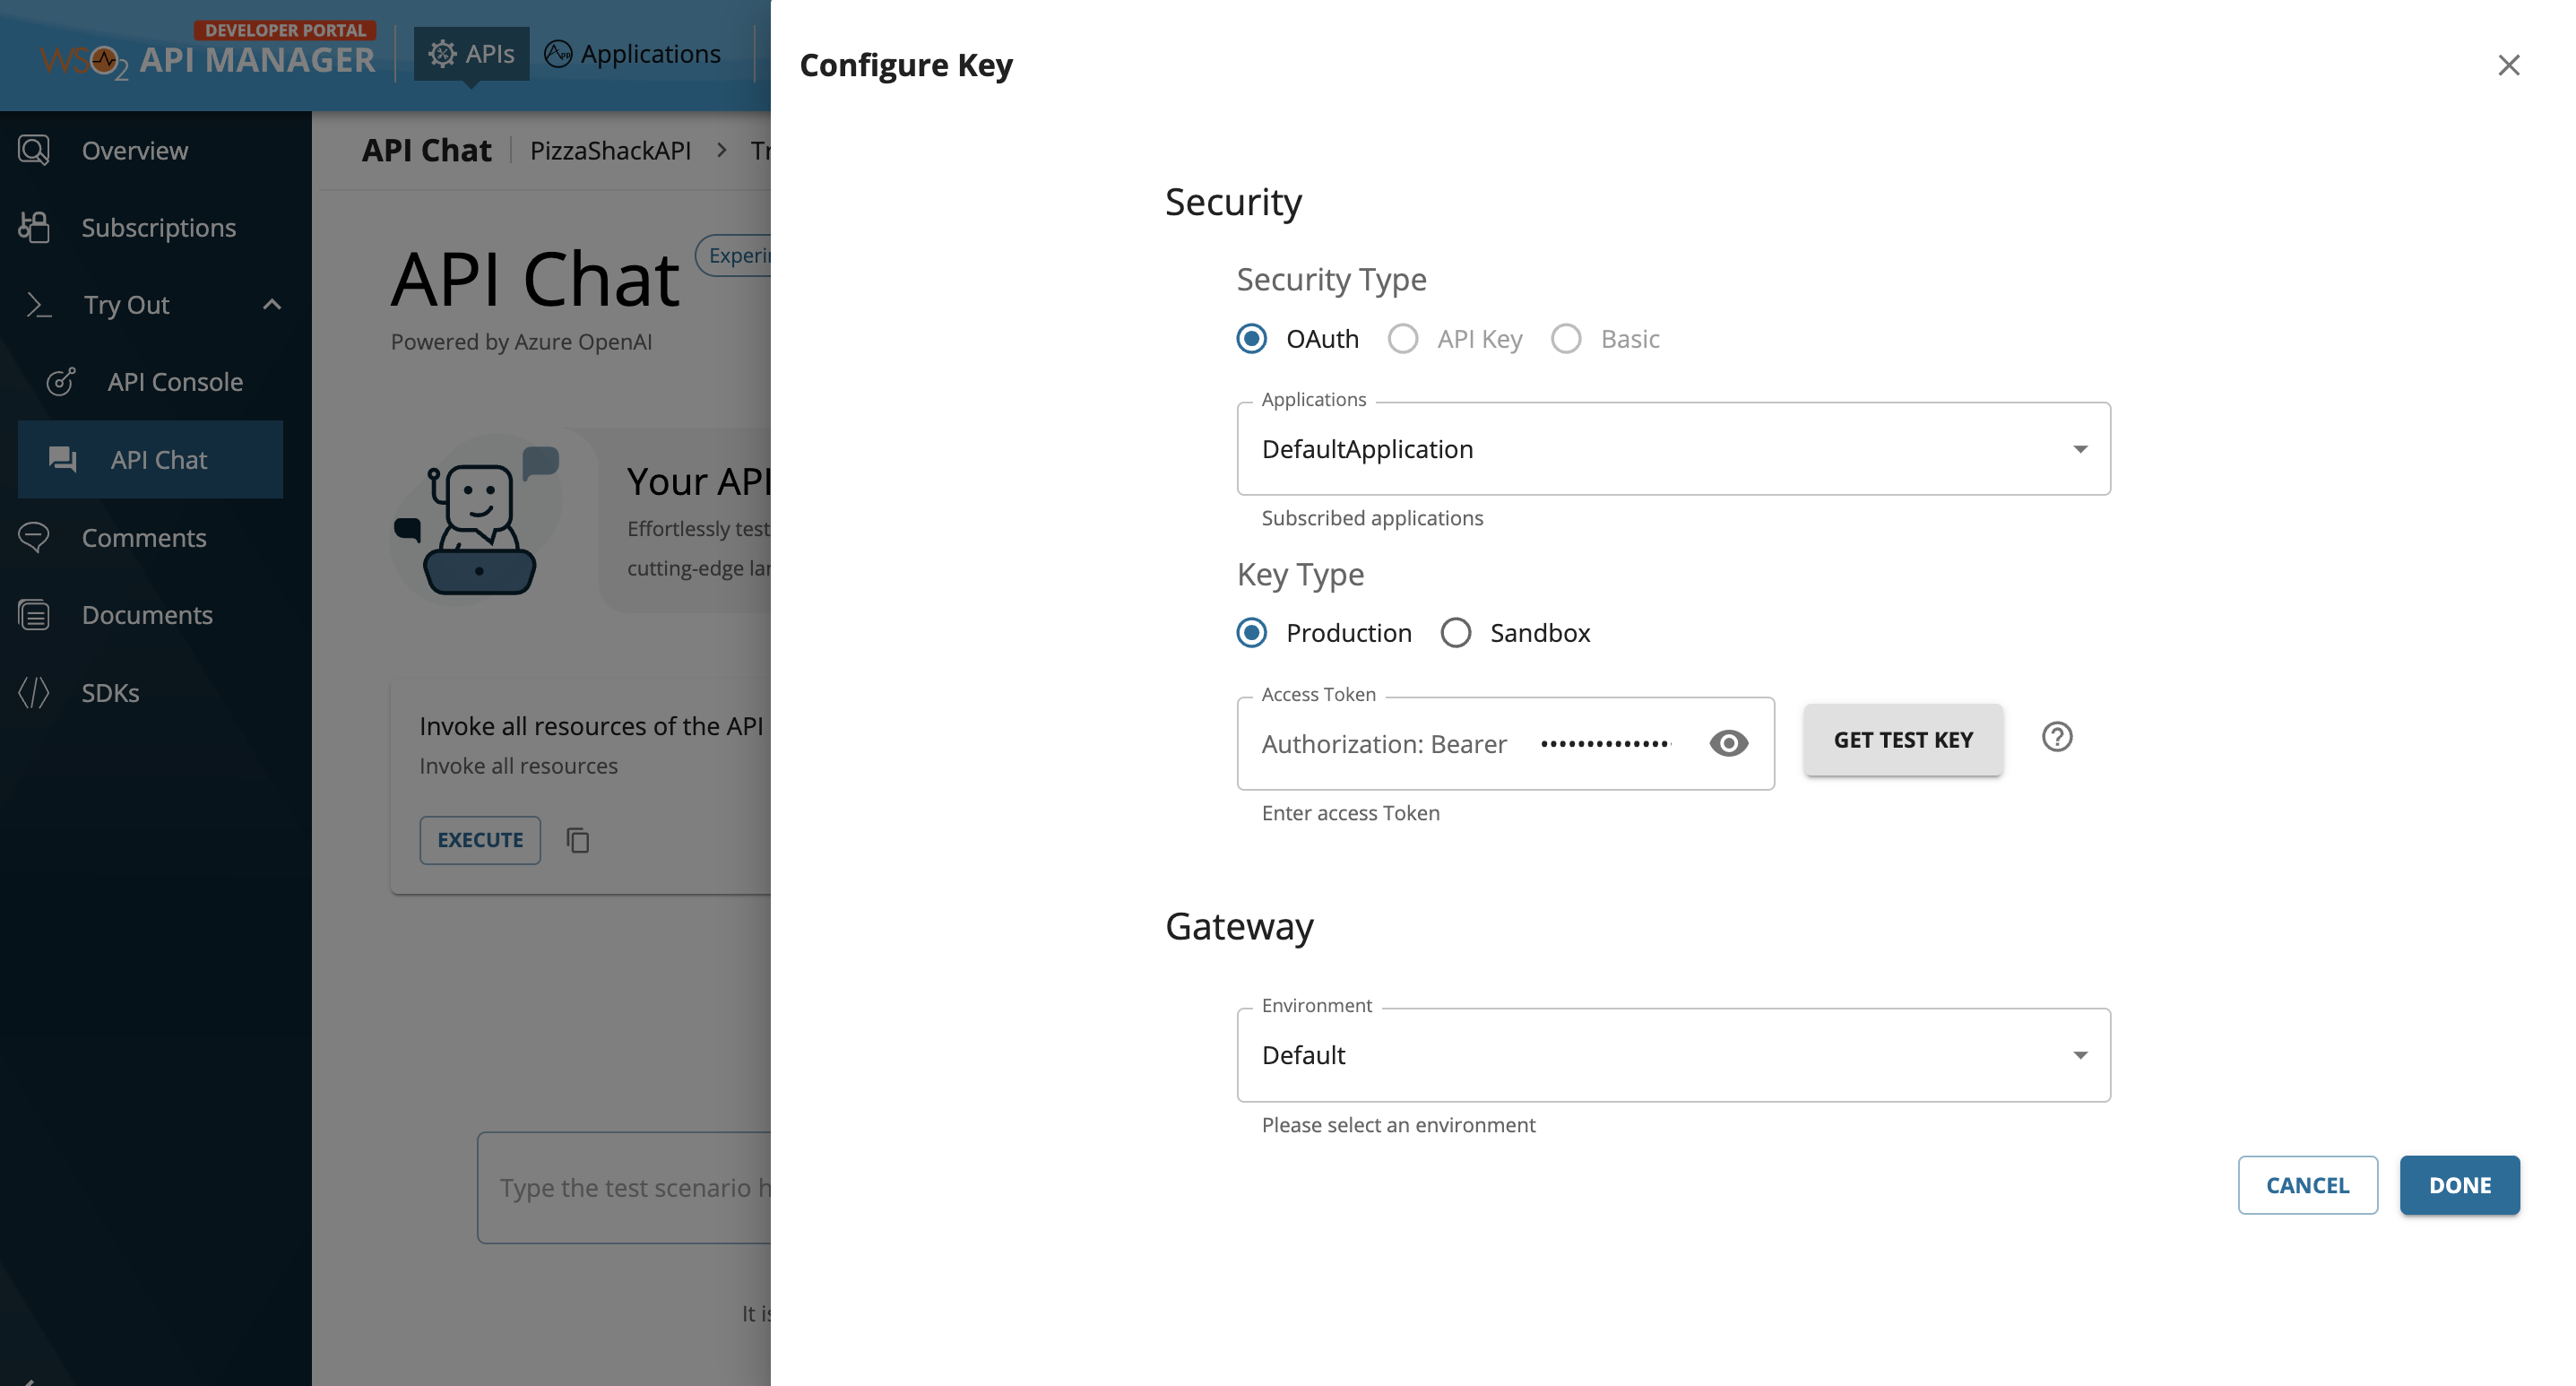Click copy icon next to Execute
2576x1386 pixels.
(x=578, y=840)
